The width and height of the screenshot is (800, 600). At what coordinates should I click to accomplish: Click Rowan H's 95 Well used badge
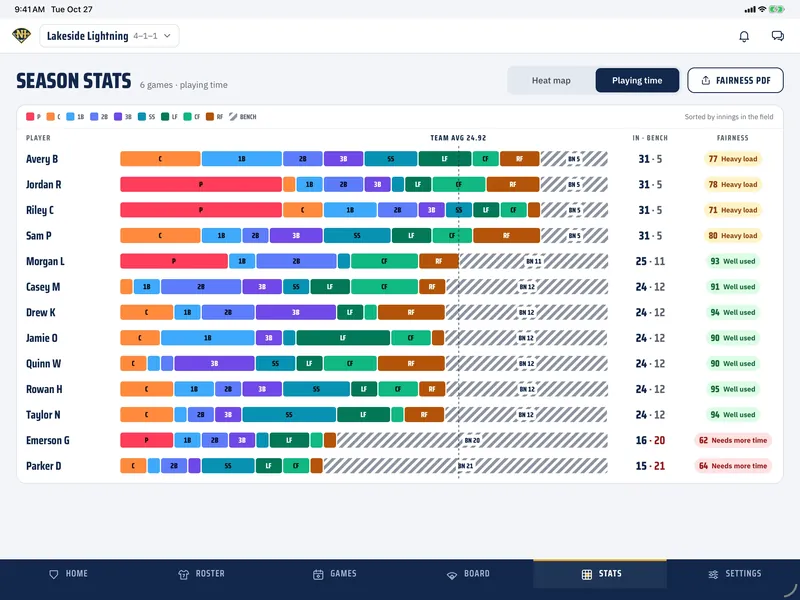733,389
